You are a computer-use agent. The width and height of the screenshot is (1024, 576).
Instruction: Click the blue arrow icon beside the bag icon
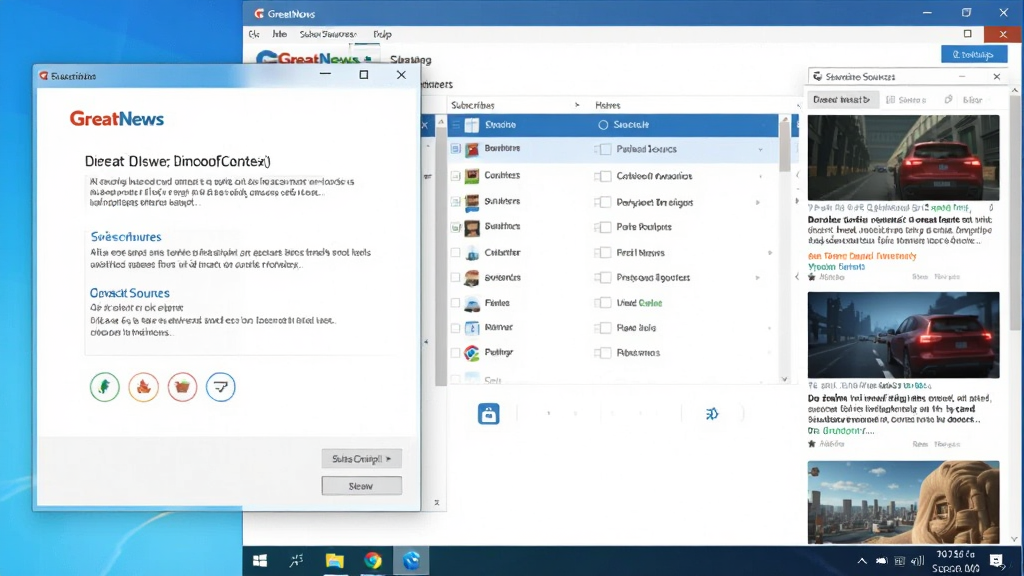tap(712, 413)
